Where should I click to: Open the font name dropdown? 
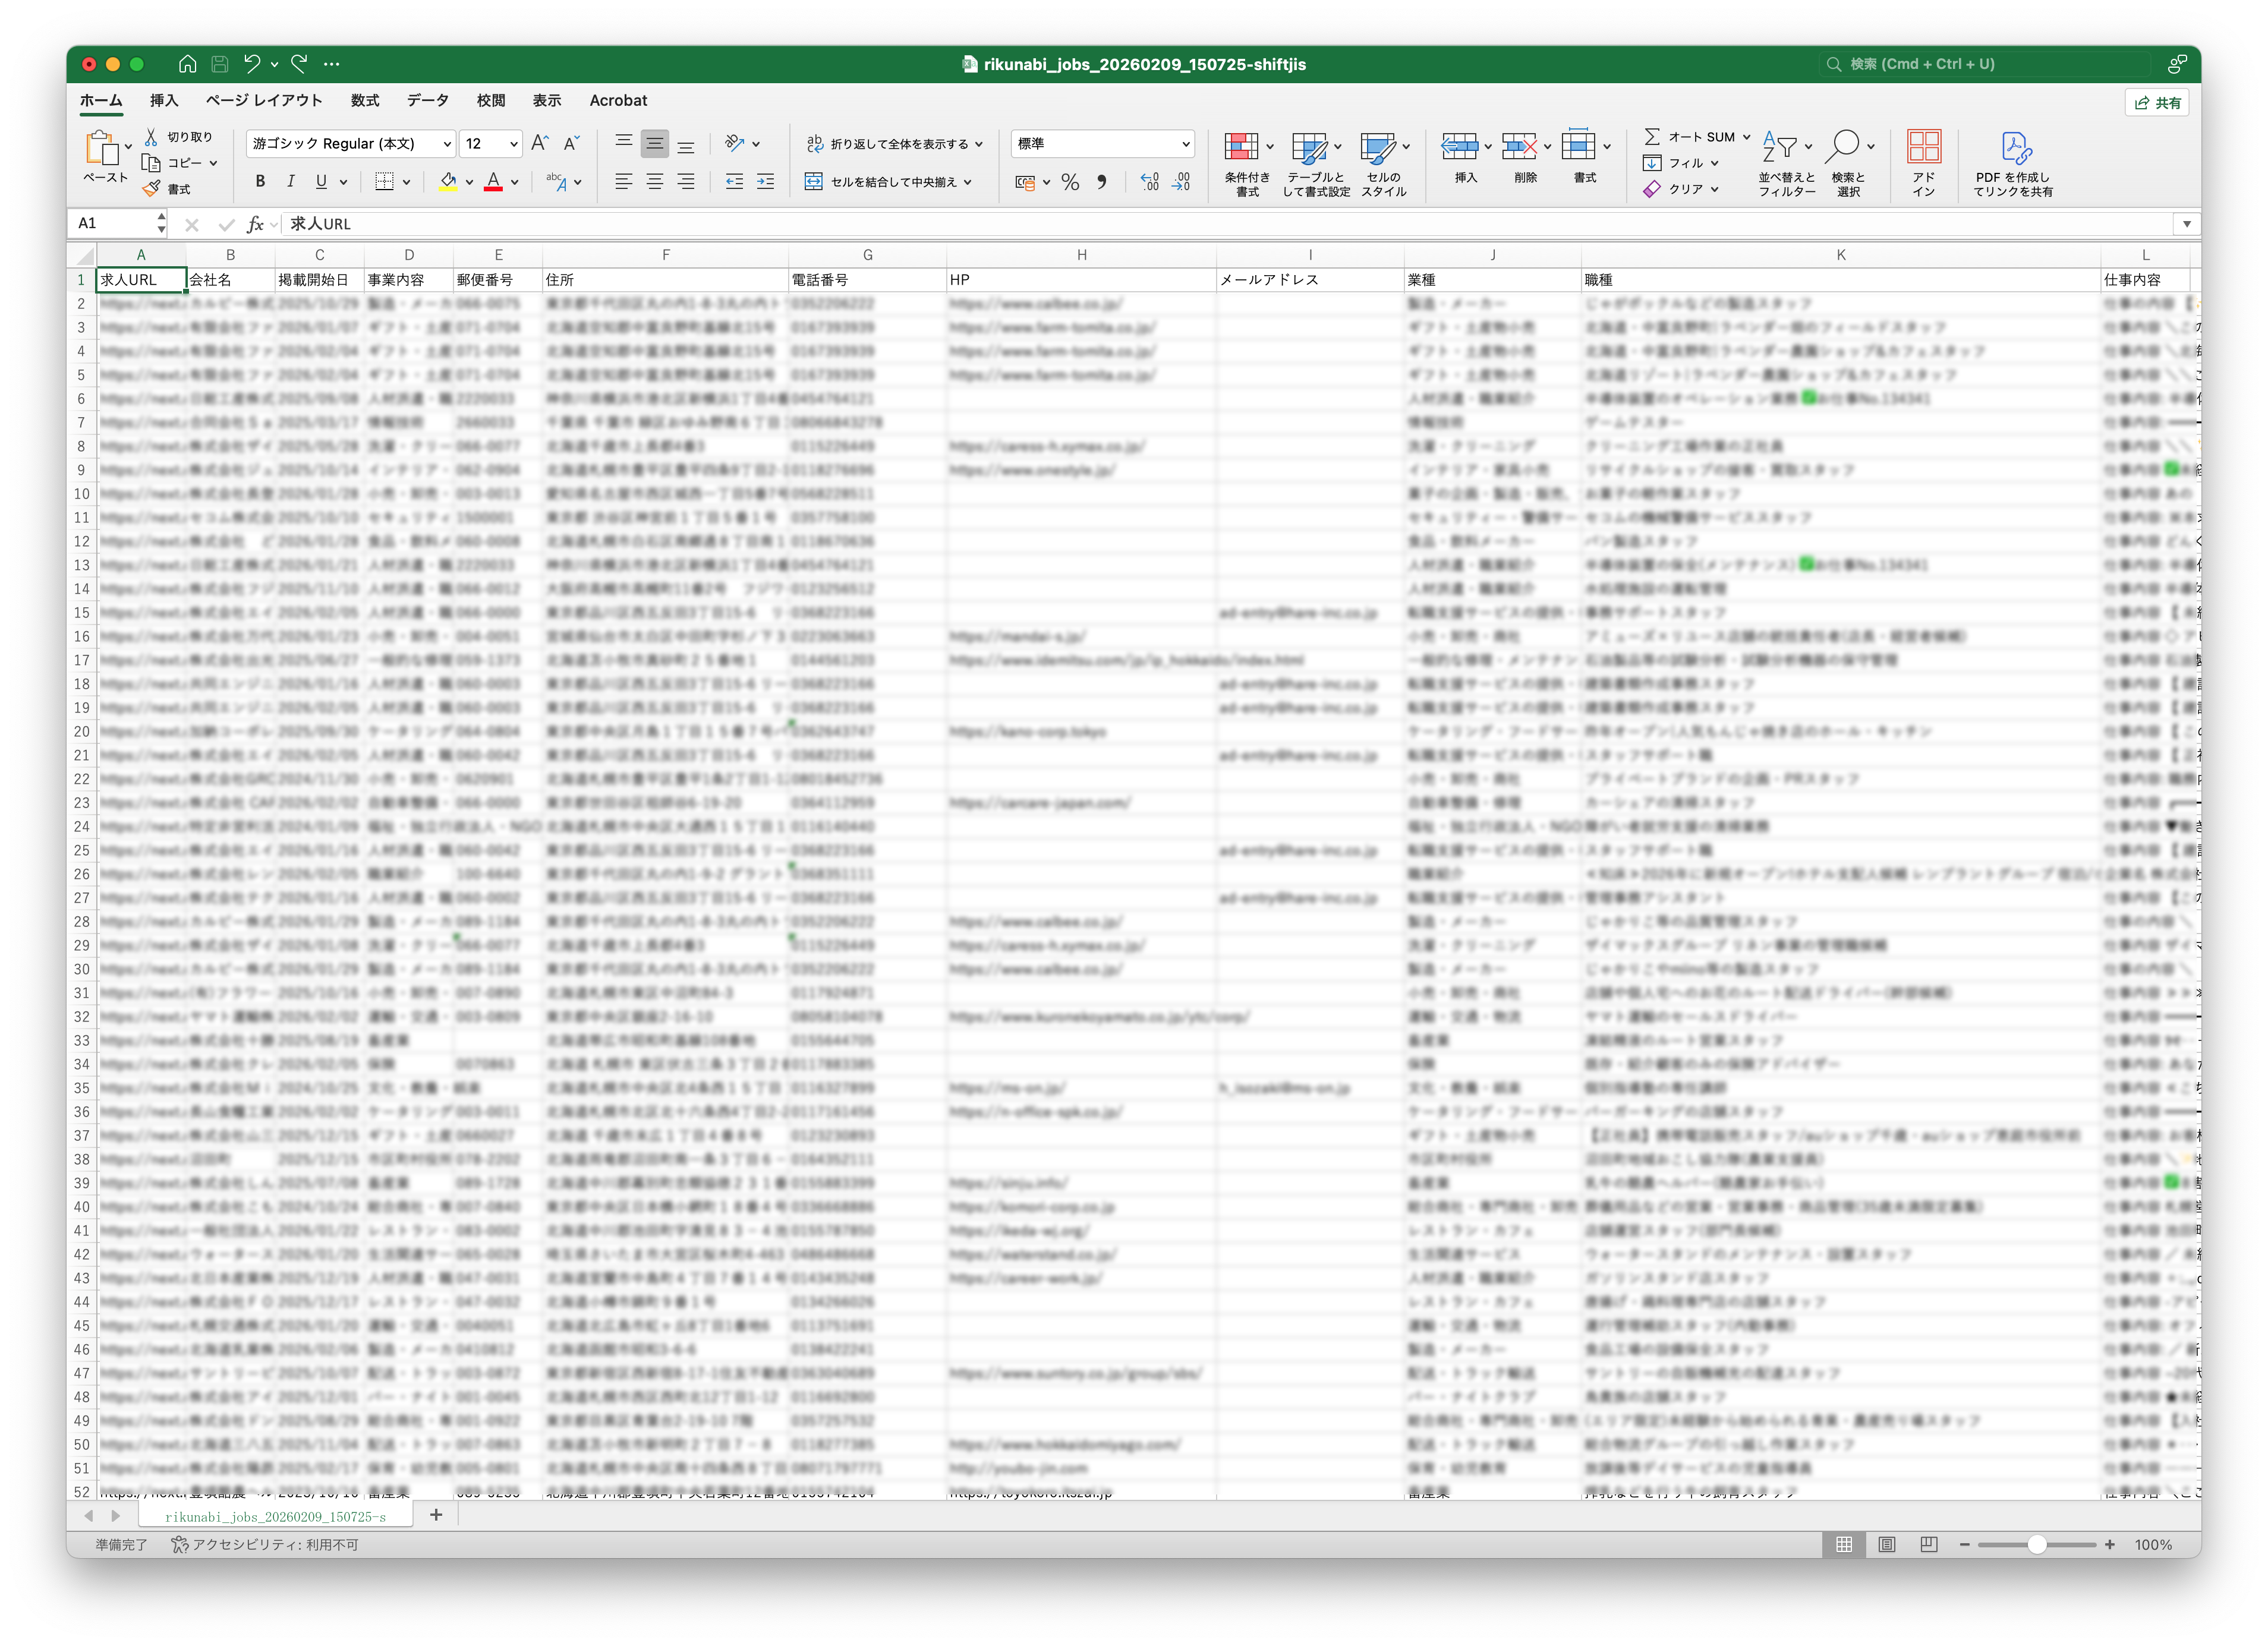click(447, 144)
